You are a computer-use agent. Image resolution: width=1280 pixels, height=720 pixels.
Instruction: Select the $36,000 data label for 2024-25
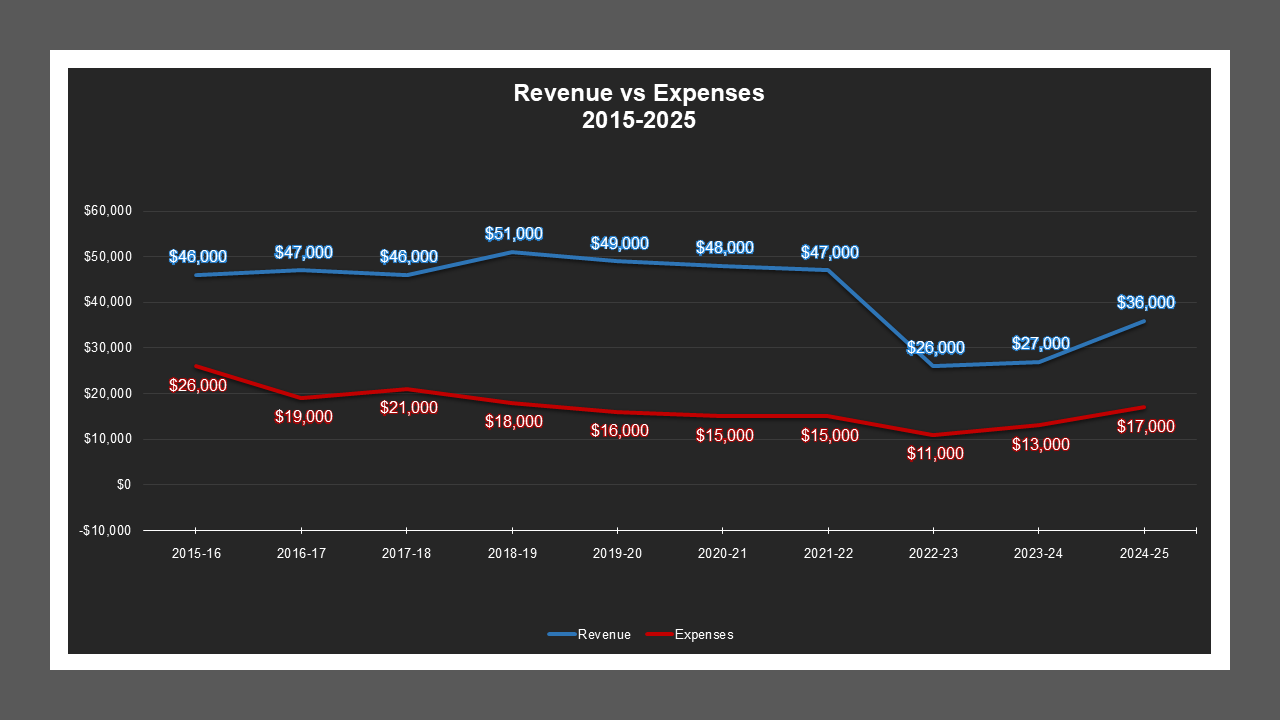tap(1145, 300)
